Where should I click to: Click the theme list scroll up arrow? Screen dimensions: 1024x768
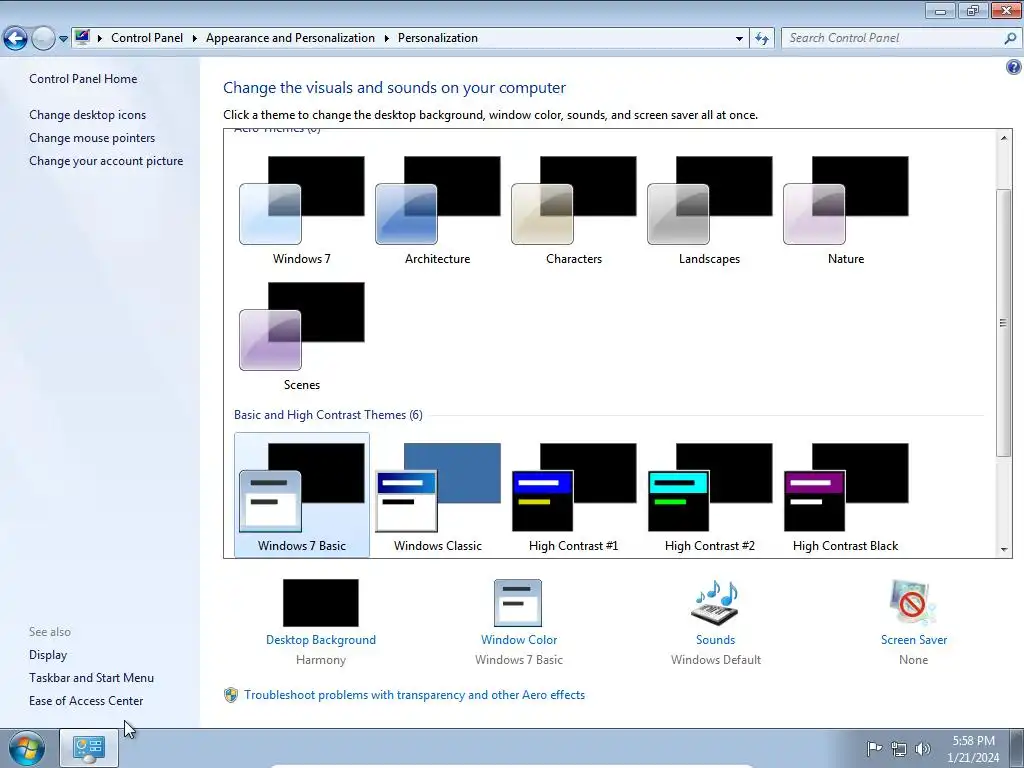coord(1004,138)
